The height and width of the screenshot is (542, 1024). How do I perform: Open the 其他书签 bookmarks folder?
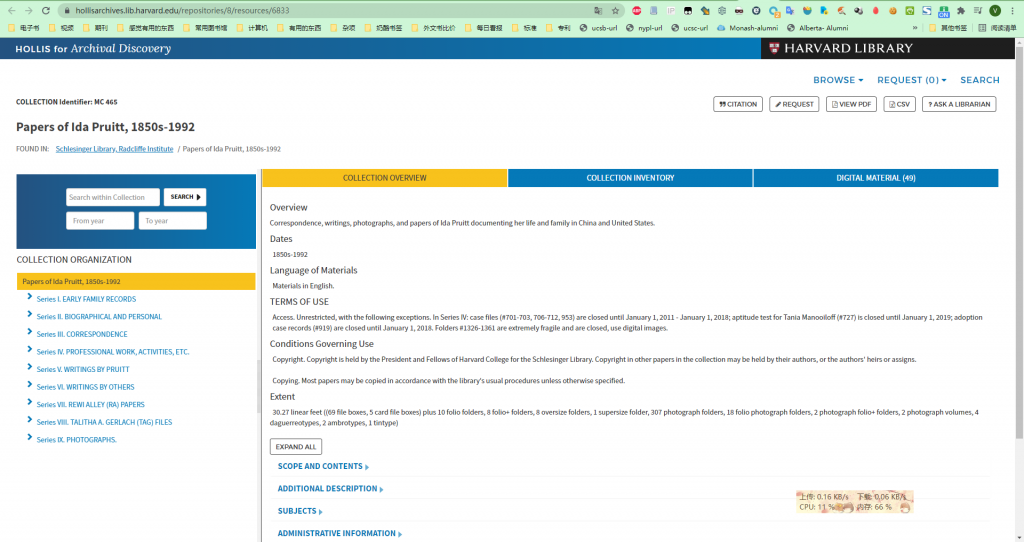click(948, 28)
